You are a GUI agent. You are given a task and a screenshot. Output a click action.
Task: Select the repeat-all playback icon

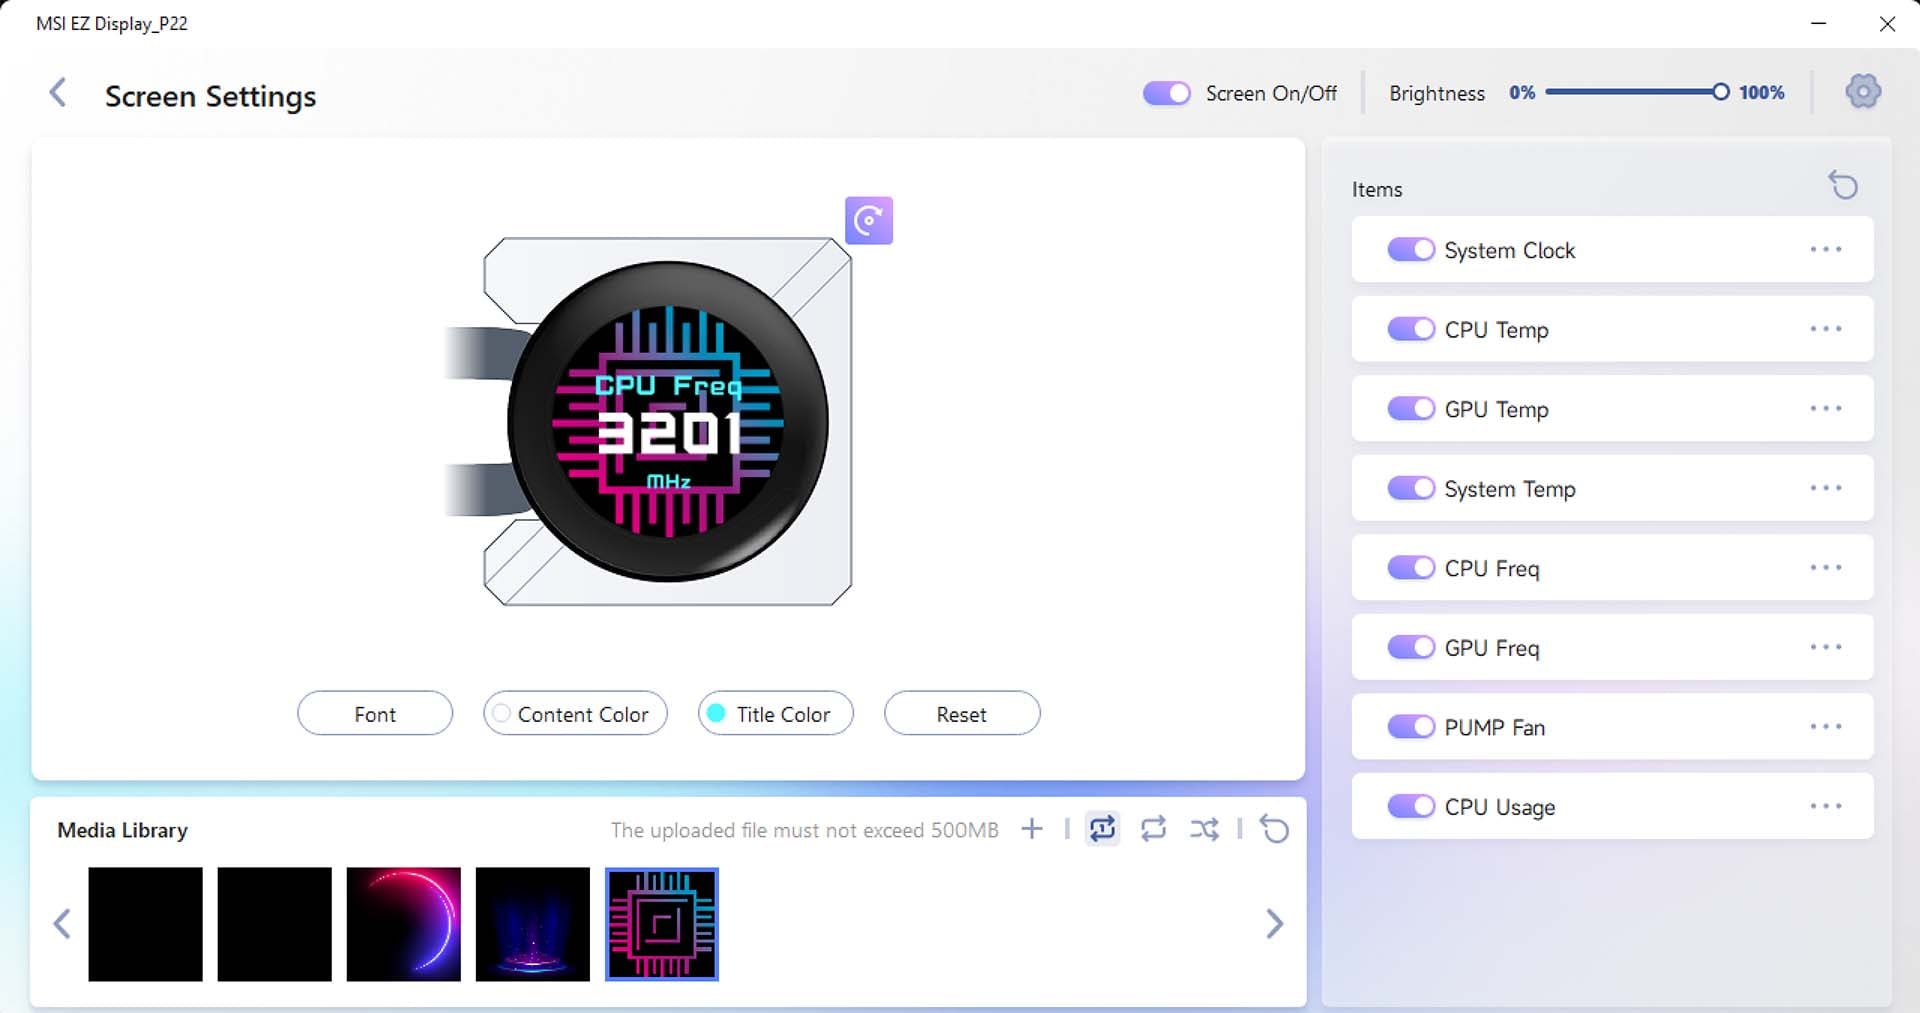click(x=1153, y=829)
